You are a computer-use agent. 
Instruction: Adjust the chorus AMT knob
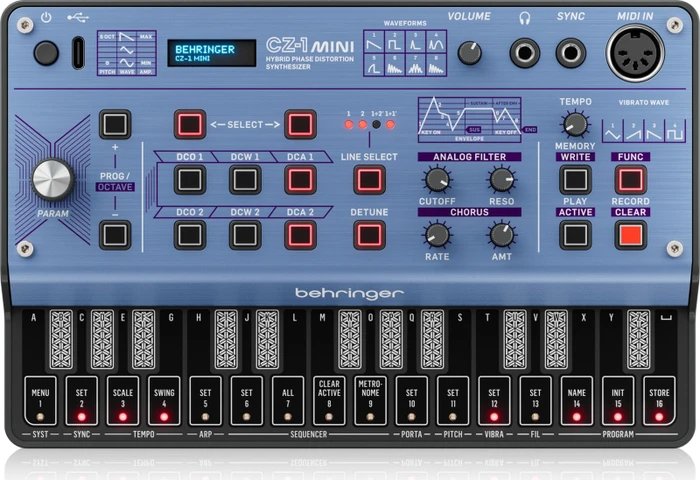click(x=501, y=235)
